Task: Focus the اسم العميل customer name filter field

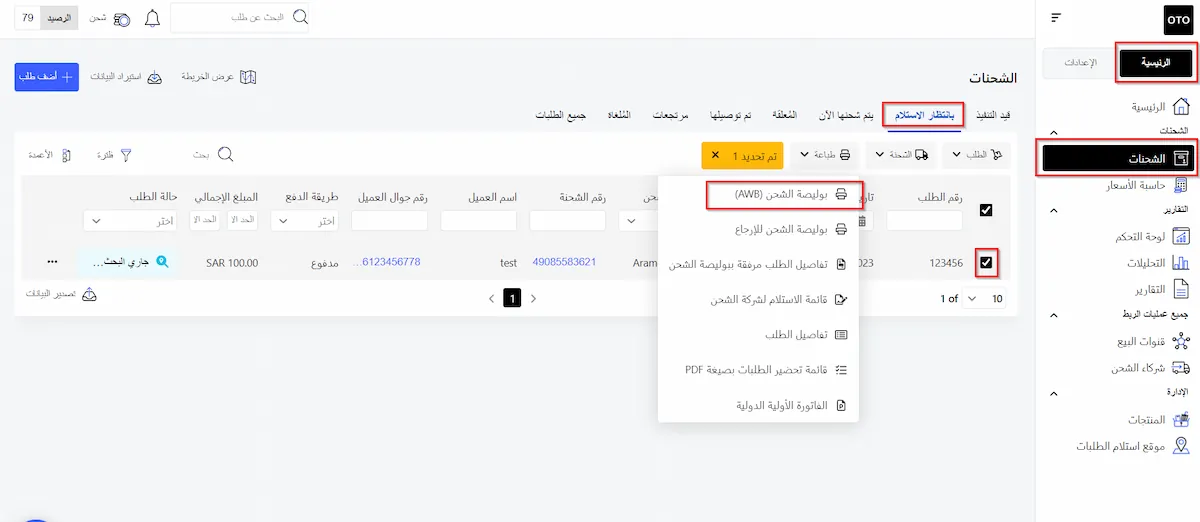Action: pos(478,220)
